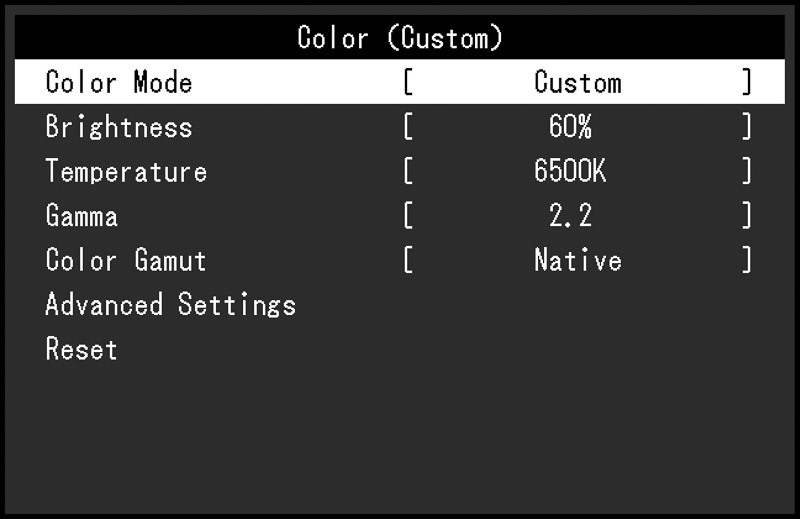Change the Native Color Gamut value
This screenshot has height=519, width=800.
click(577, 261)
